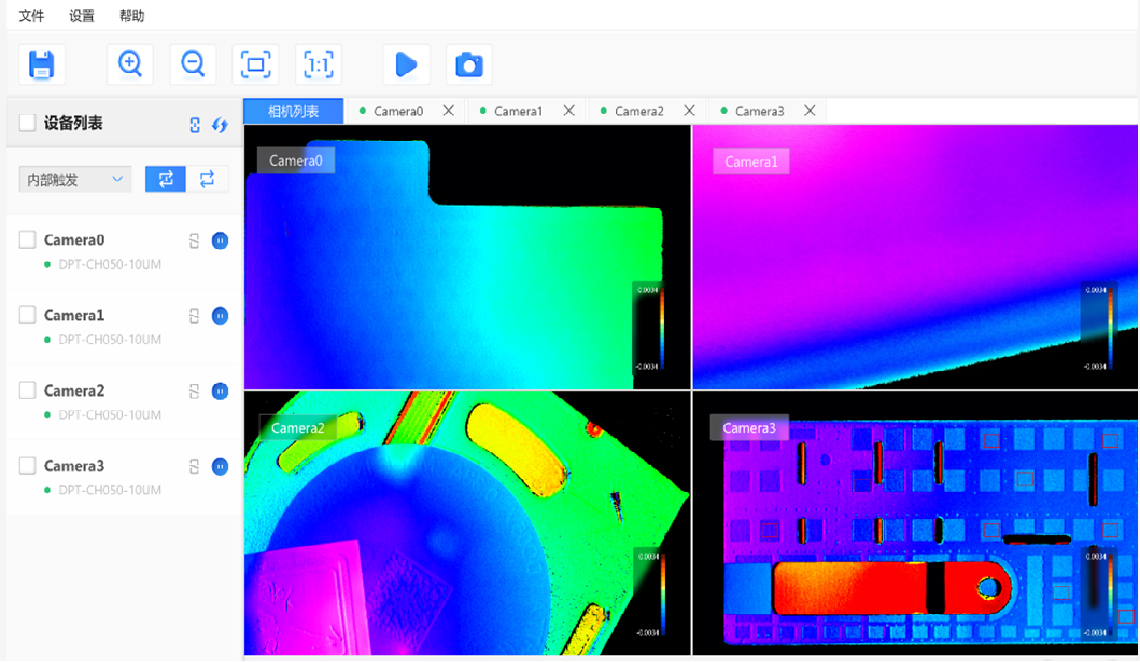Check the Camera1 device checkbox
The width and height of the screenshot is (1140, 662).
(x=28, y=315)
